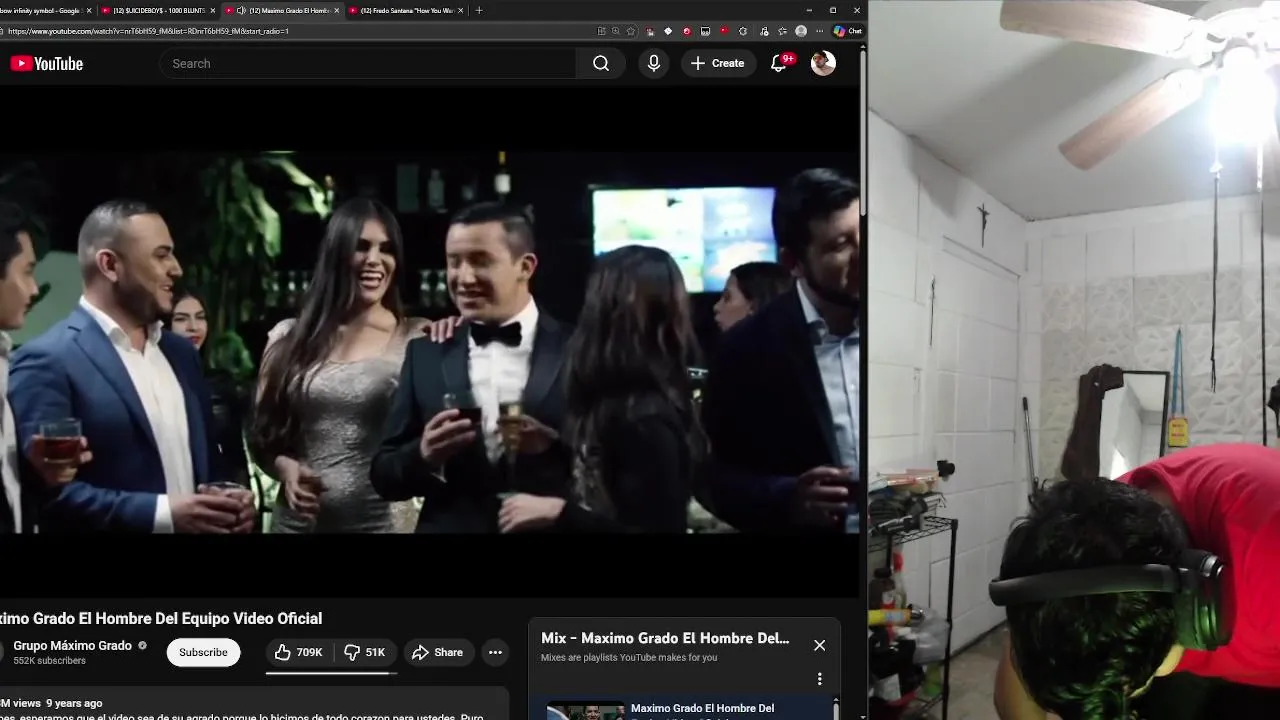Image resolution: width=1280 pixels, height=720 pixels.
Task: Click the audio-playing speaker icon on the Maximo Grado tab
Action: [x=241, y=10]
